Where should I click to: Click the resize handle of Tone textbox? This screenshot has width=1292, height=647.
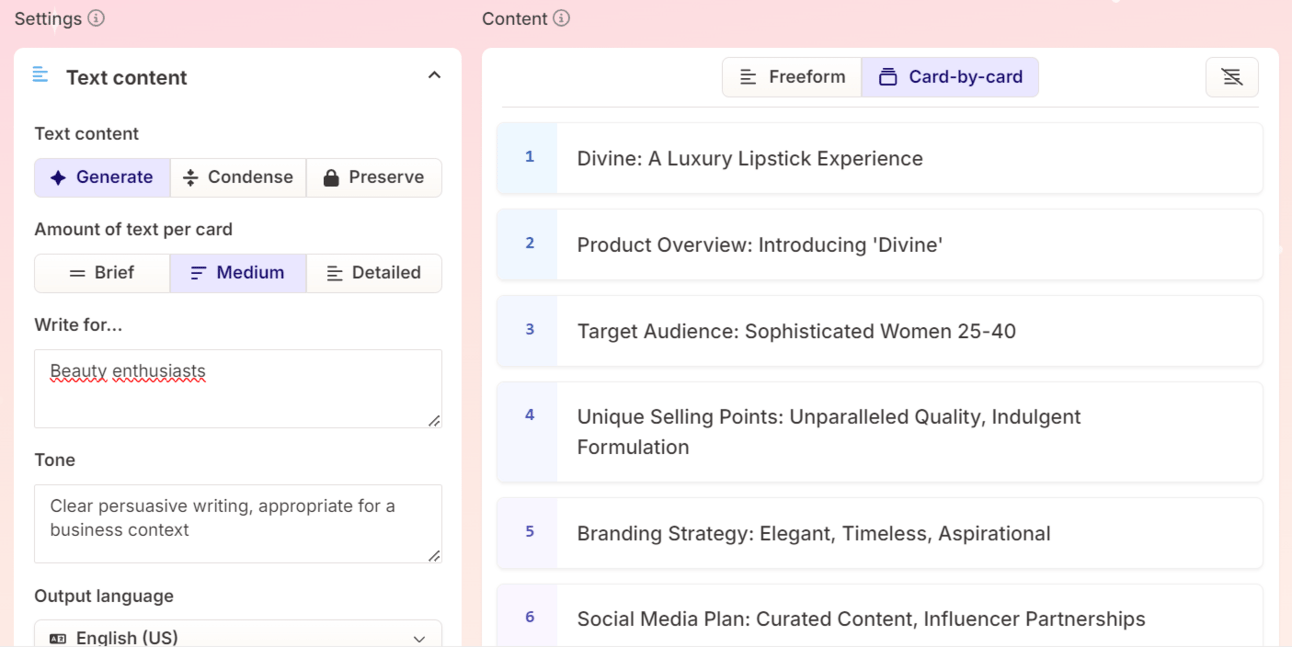(x=434, y=556)
